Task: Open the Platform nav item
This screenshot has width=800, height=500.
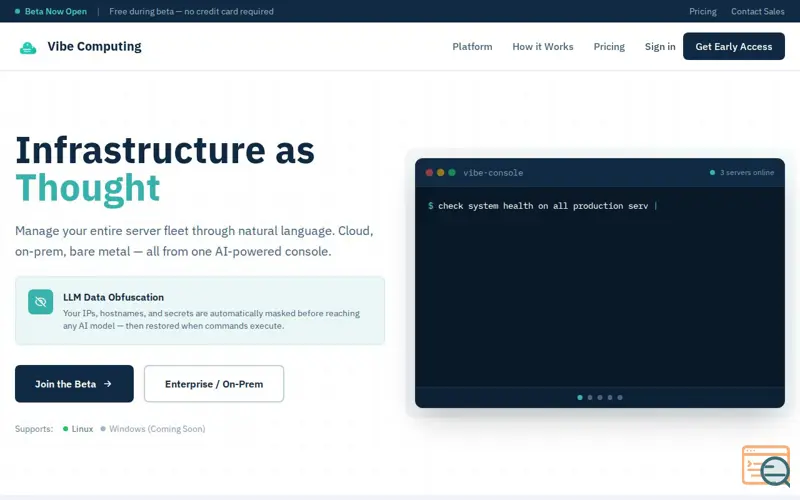Action: pyautogui.click(x=472, y=46)
